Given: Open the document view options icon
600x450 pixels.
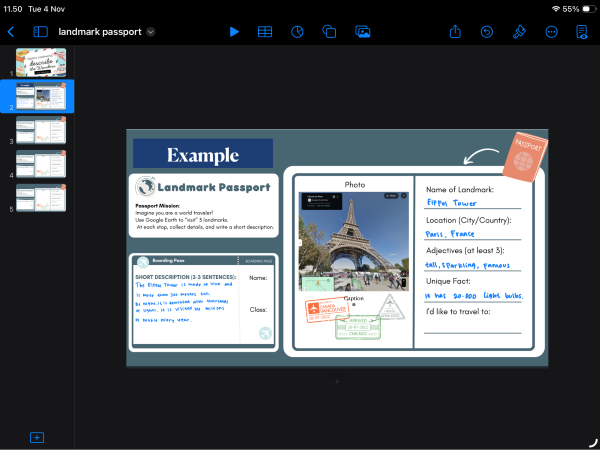Looking at the screenshot, I should pyautogui.click(x=582, y=32).
